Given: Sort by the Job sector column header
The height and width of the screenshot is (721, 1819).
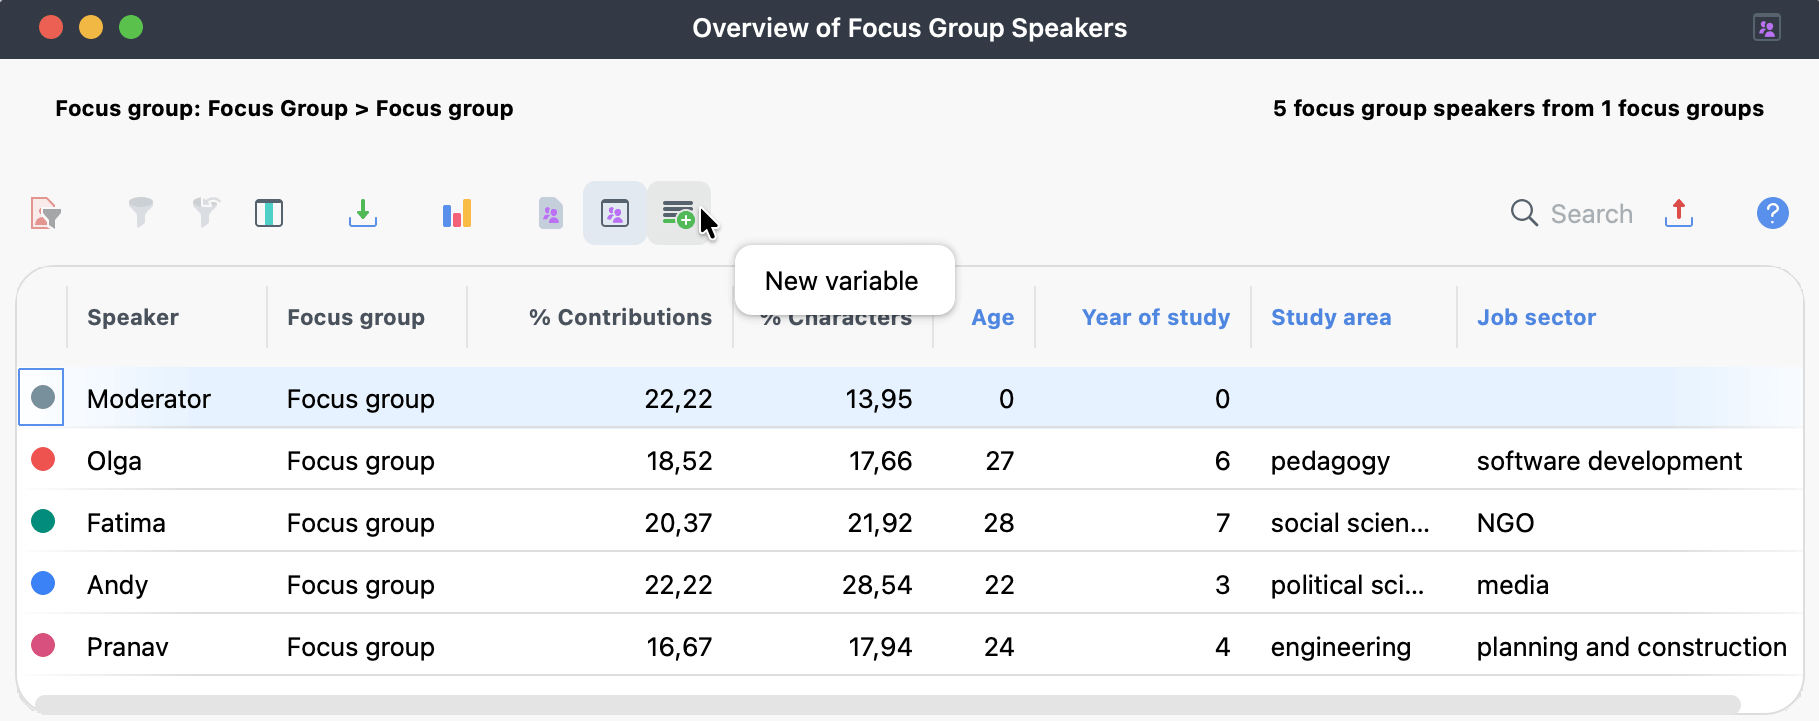Looking at the screenshot, I should click(1537, 317).
